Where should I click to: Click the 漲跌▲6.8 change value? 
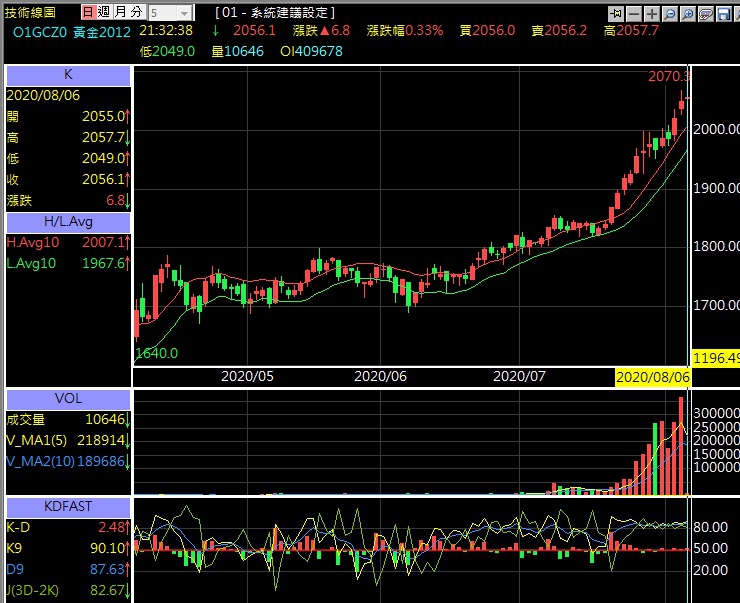pos(321,31)
